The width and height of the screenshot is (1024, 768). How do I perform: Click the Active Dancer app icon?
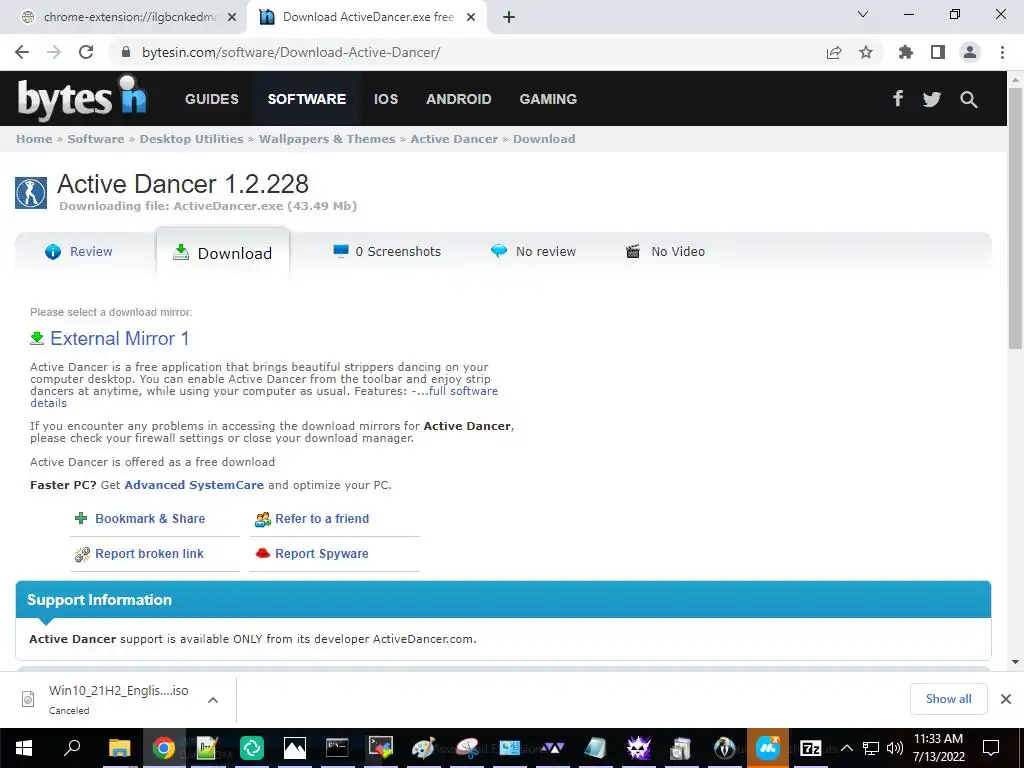pyautogui.click(x=31, y=193)
